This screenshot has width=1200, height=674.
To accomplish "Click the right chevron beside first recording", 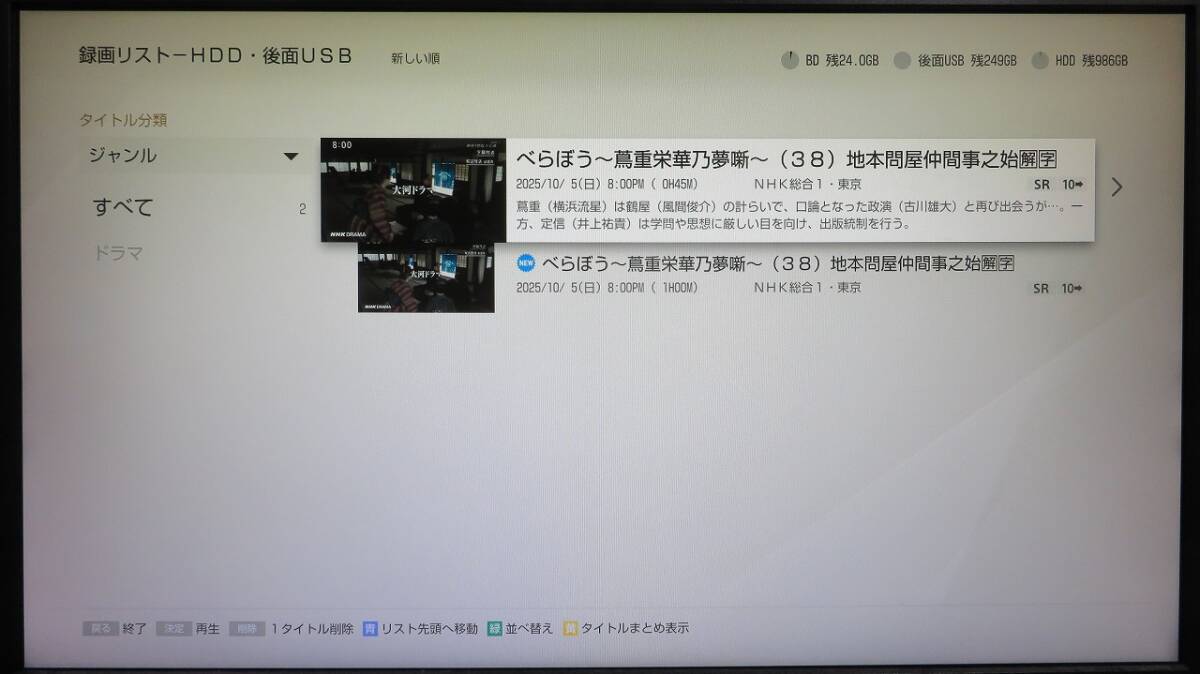I will [1117, 187].
